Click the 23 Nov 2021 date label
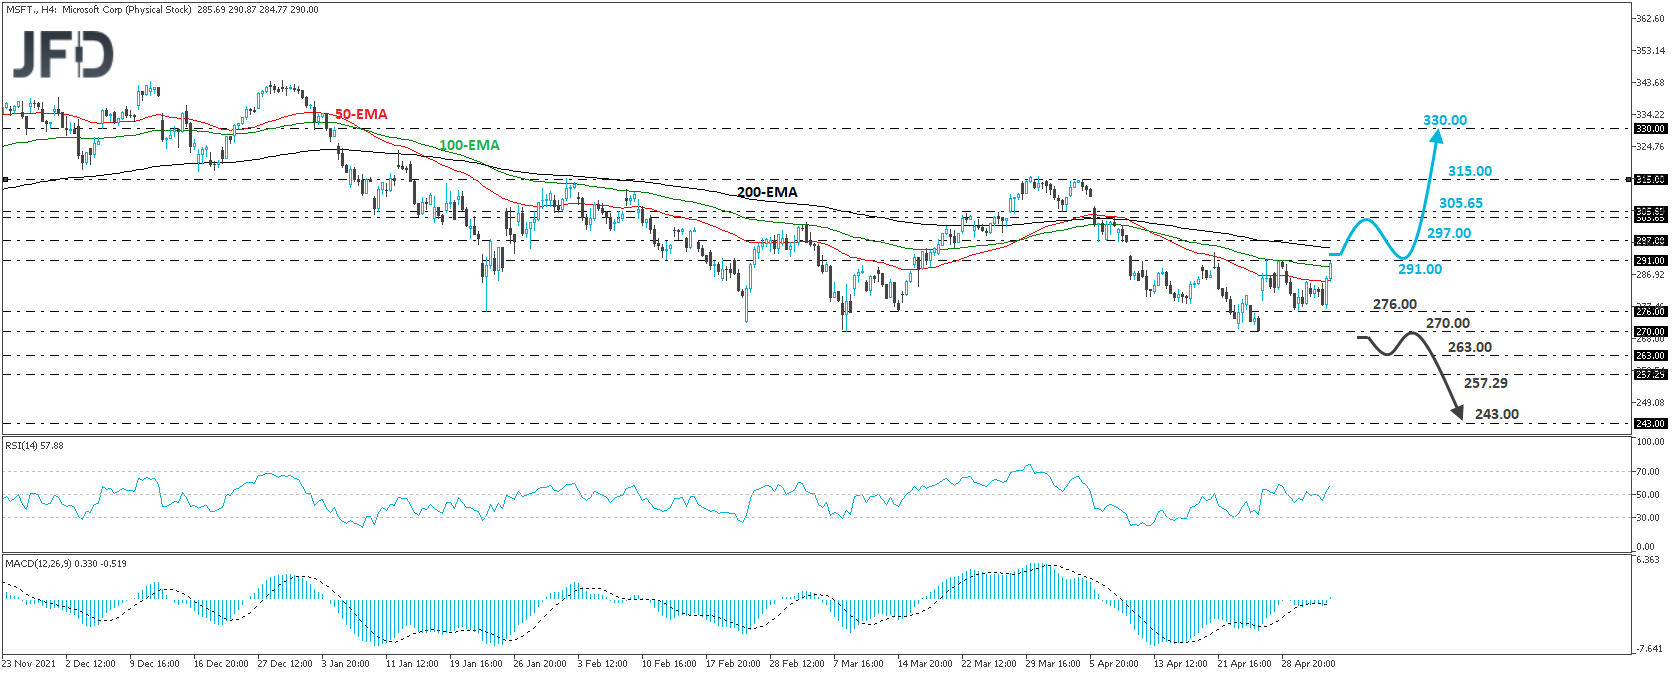The image size is (1679, 675). (29, 664)
